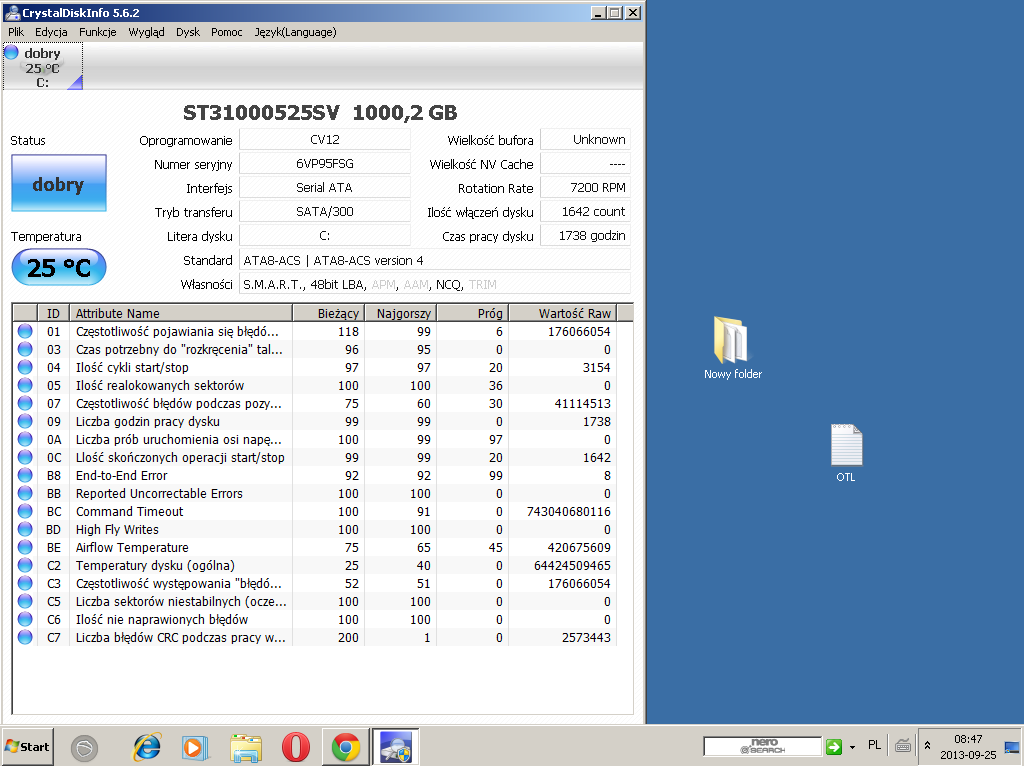Select the 'Nowy folder' desktop icon

[x=733, y=348]
